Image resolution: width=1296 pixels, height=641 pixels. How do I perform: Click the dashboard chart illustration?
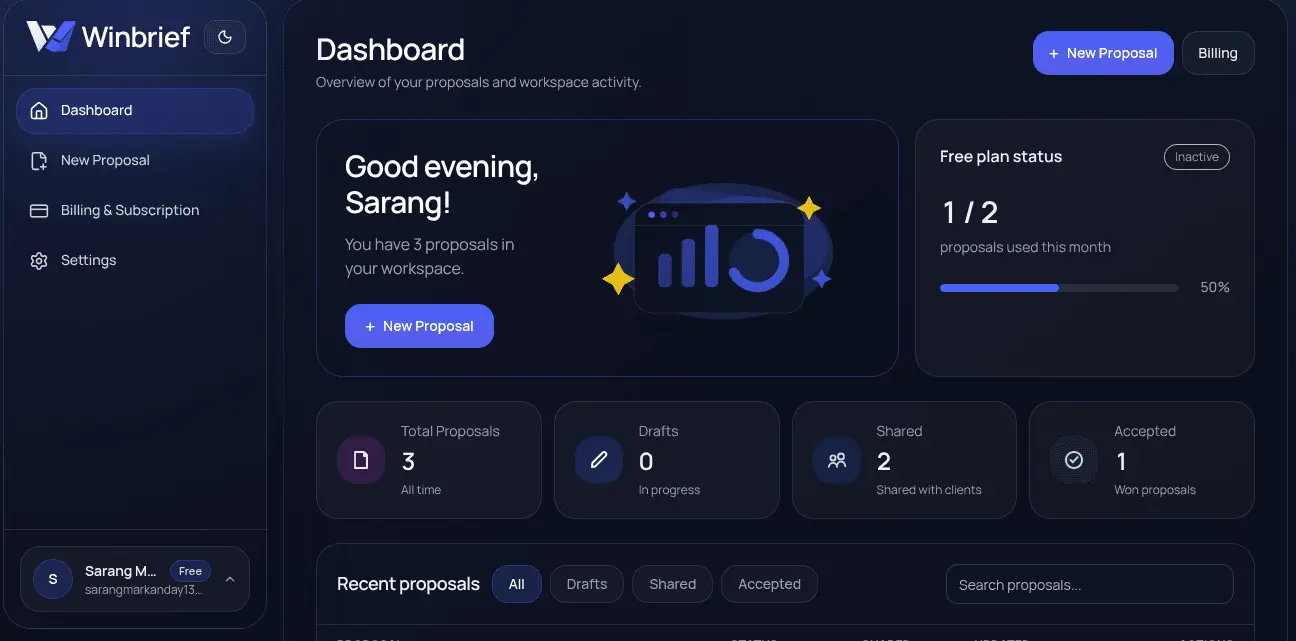point(720,250)
